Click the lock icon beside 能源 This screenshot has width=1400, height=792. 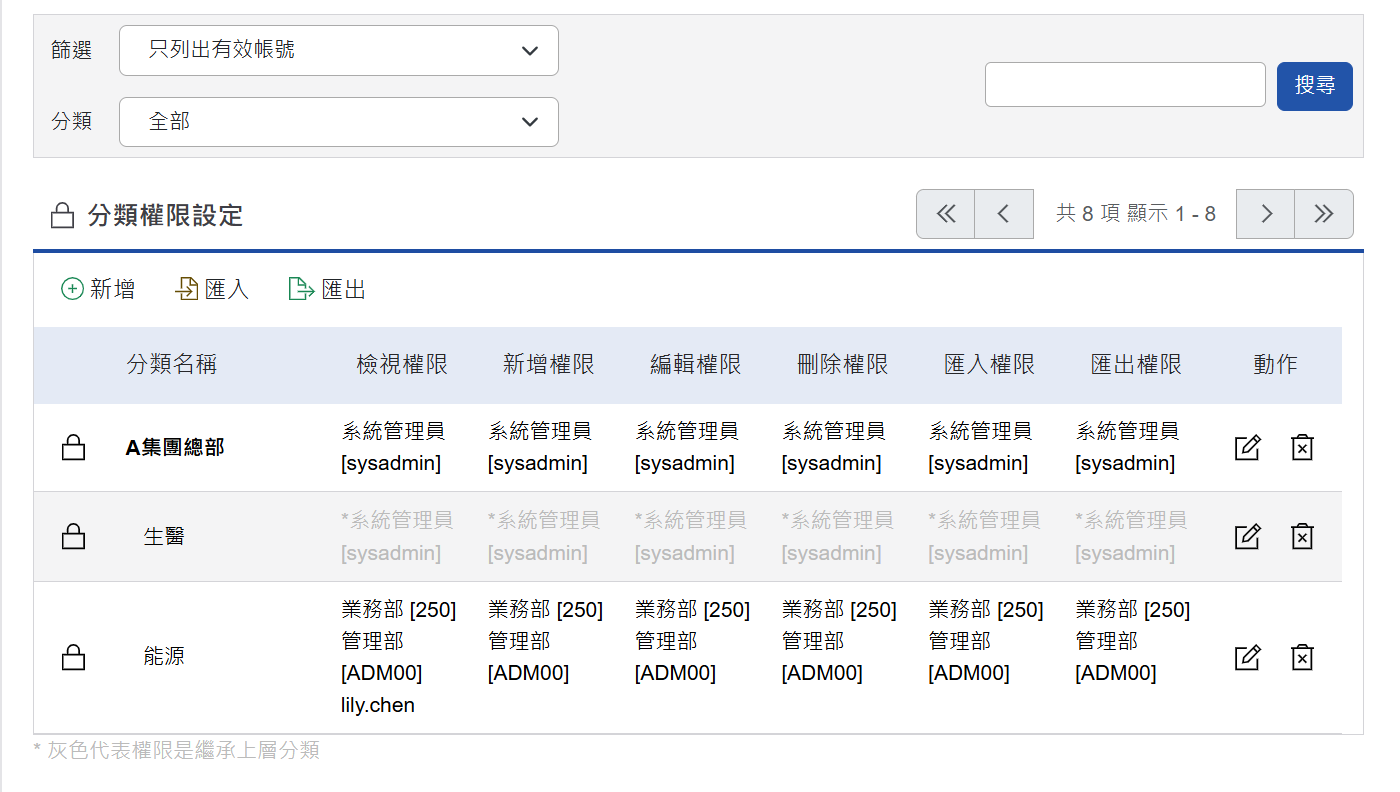(x=73, y=657)
